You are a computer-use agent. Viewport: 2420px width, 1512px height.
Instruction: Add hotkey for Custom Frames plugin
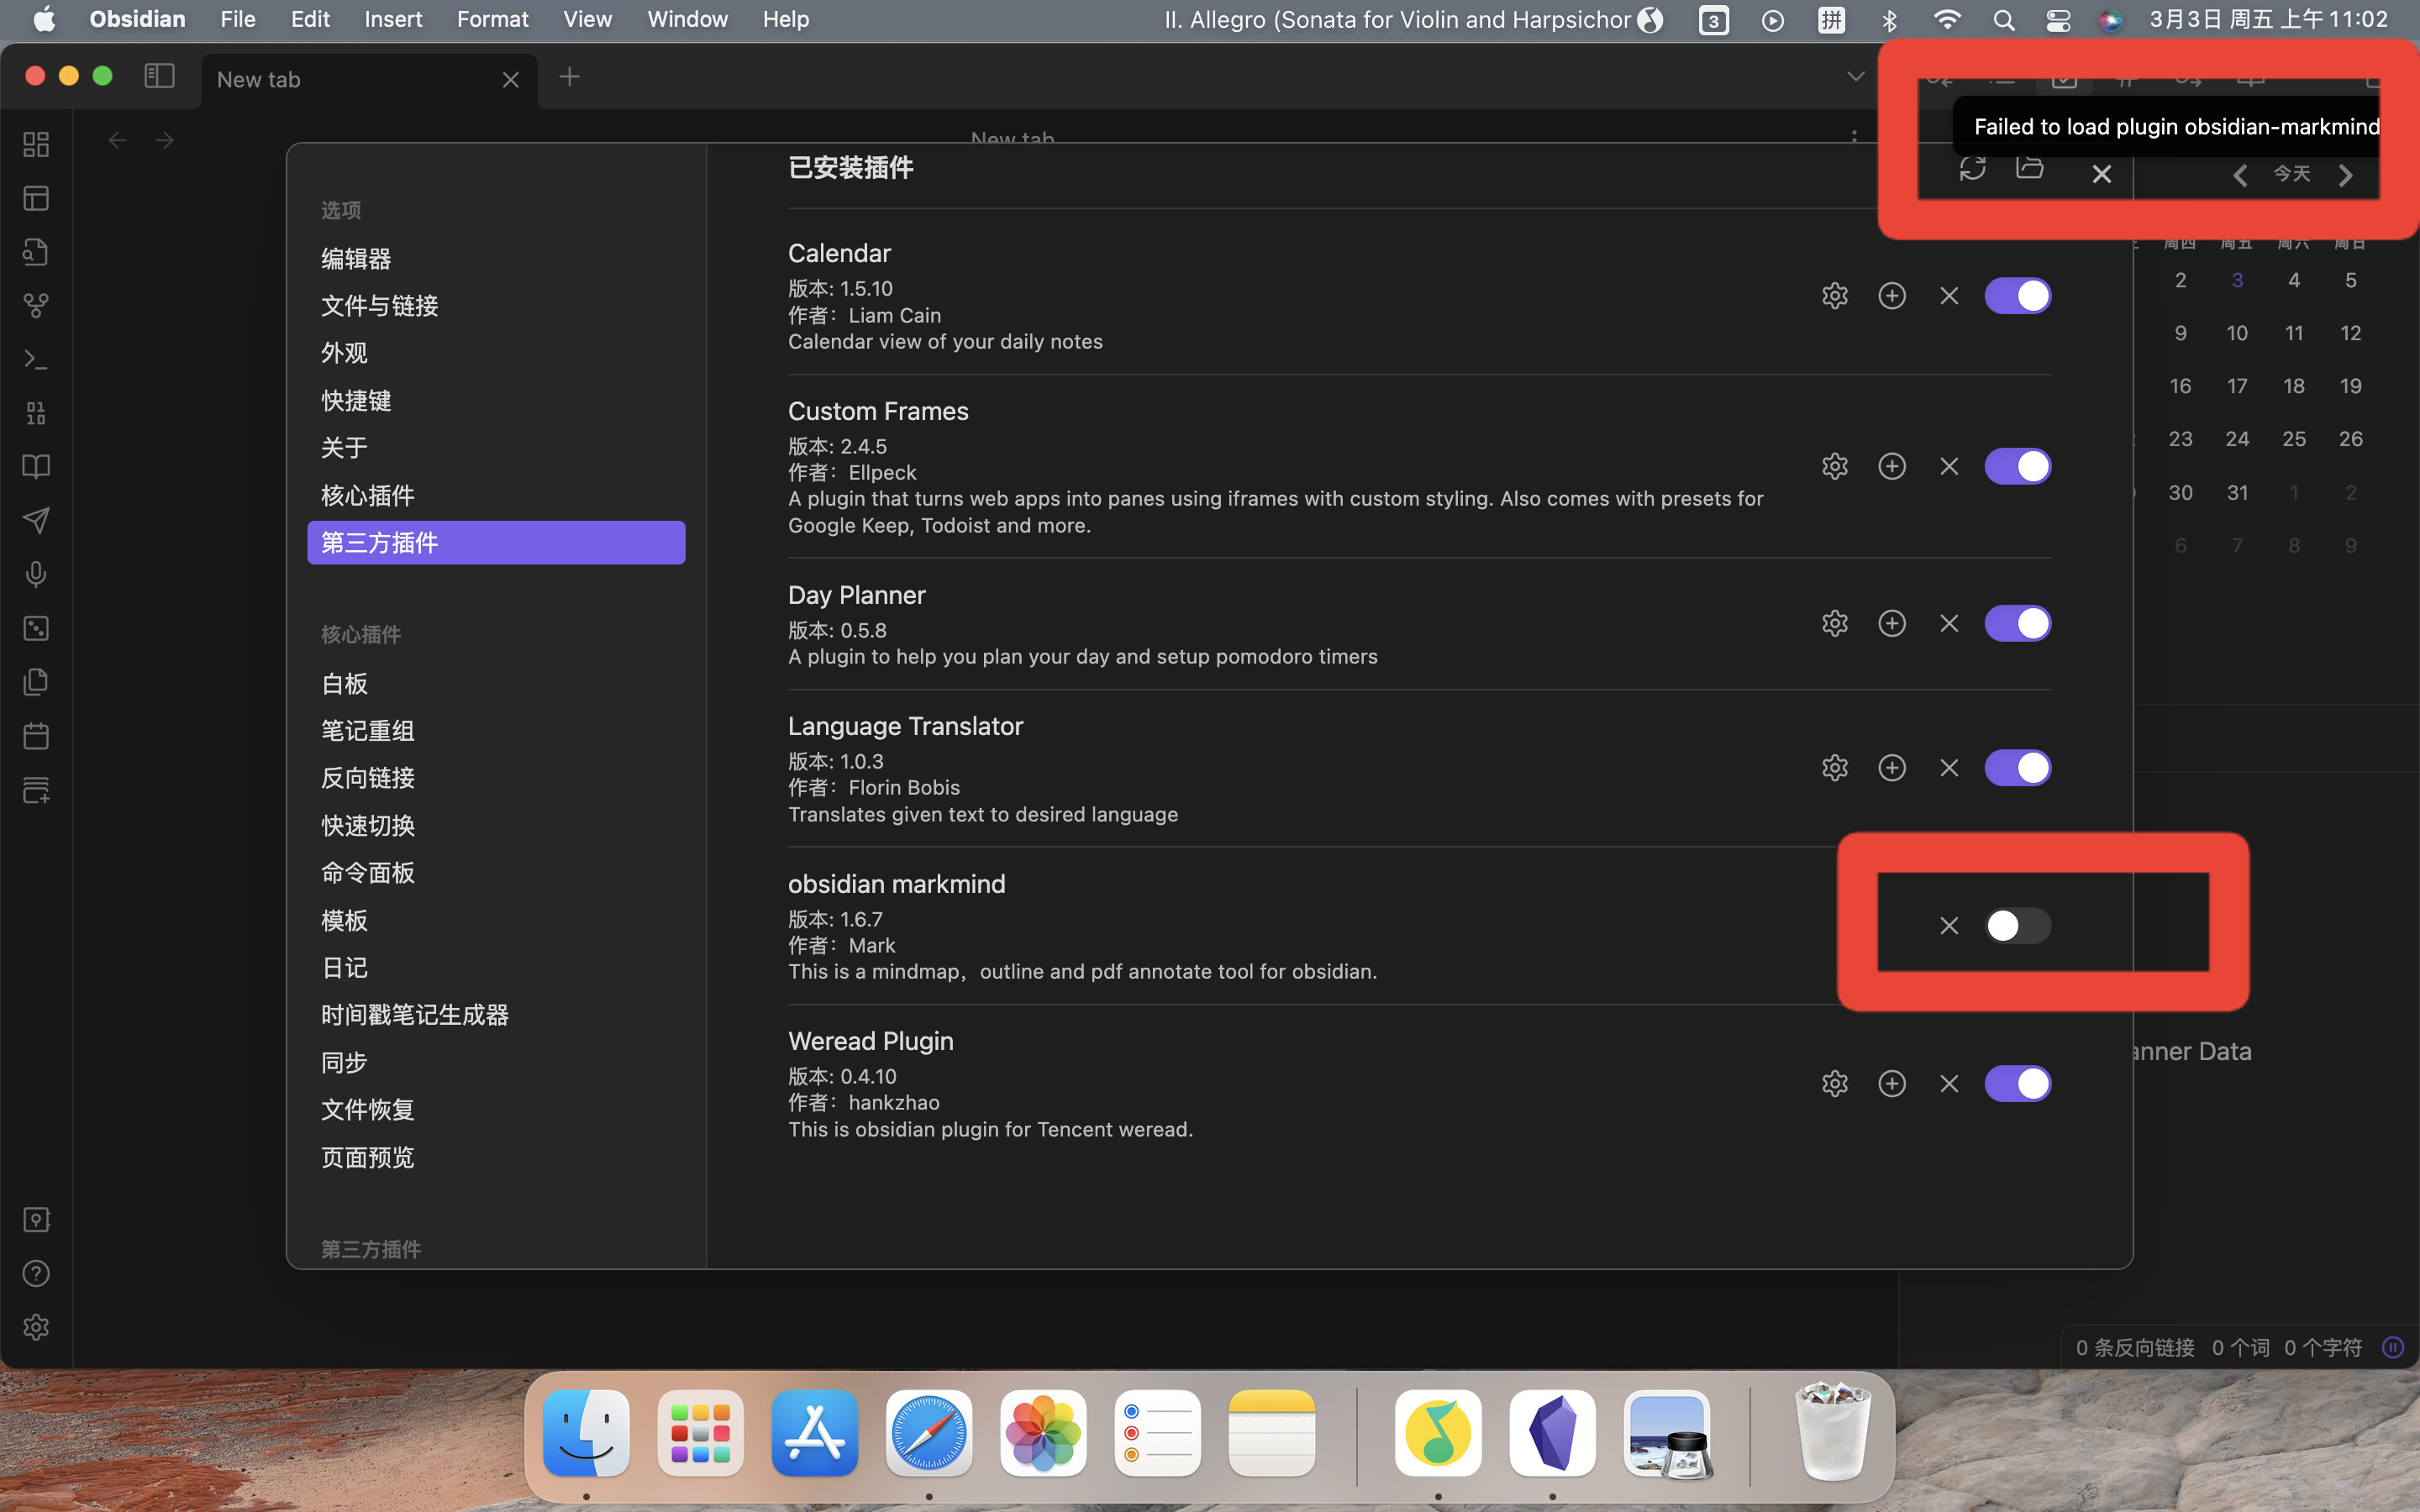[1891, 466]
